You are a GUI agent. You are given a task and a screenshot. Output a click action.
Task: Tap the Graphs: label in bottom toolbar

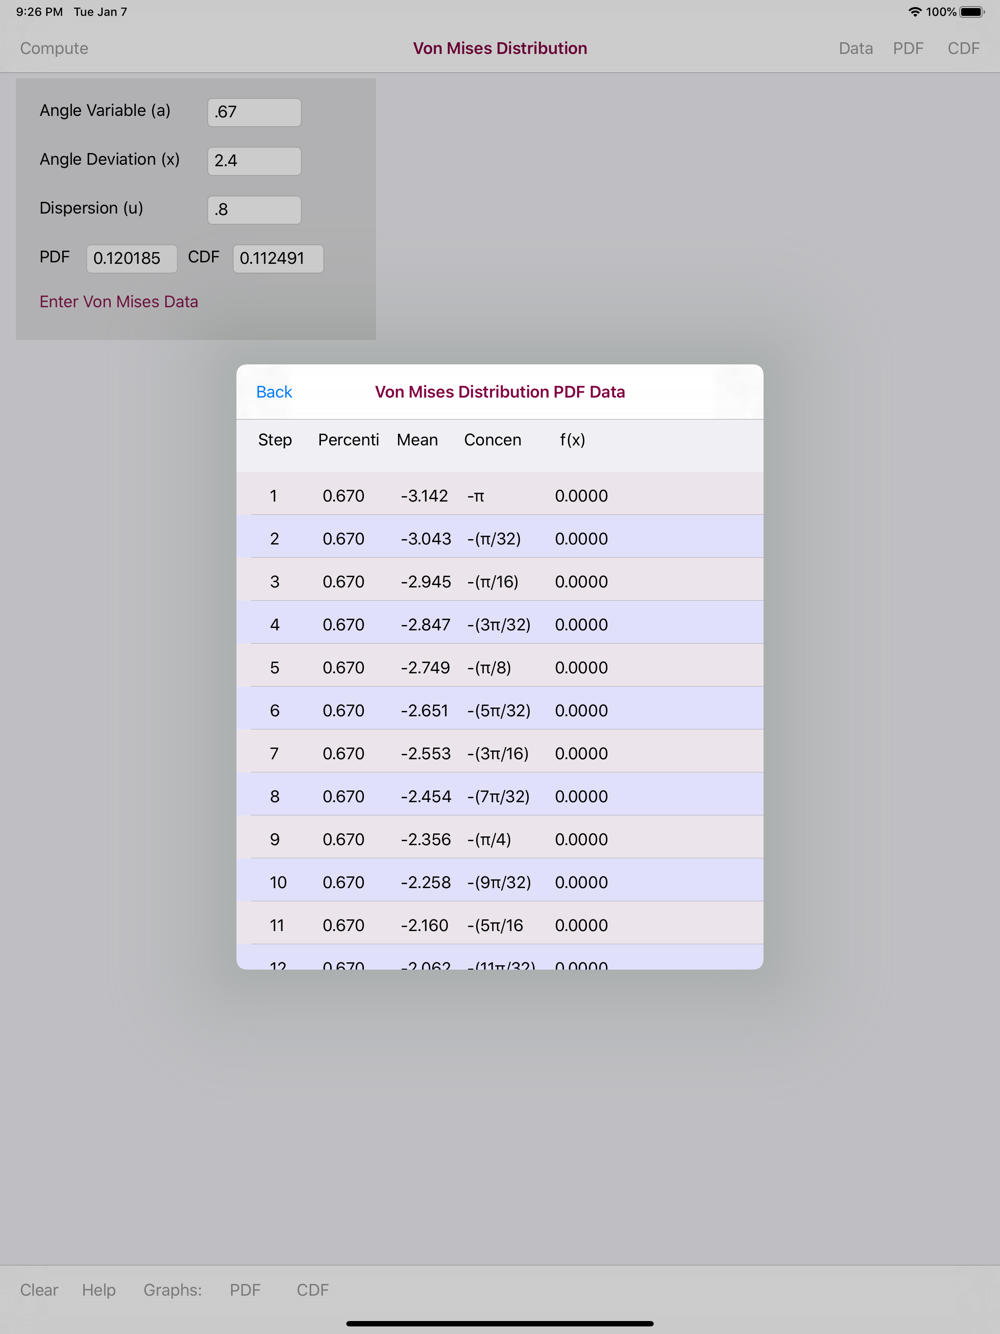[172, 1290]
